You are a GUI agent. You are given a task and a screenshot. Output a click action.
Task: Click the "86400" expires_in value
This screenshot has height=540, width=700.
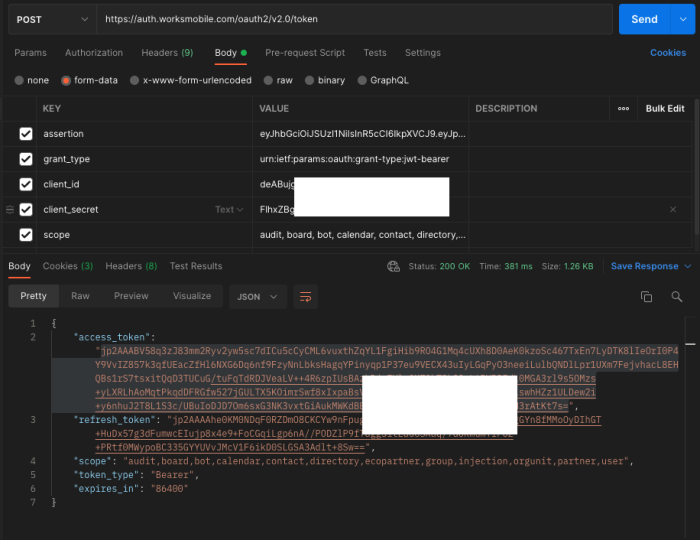point(170,489)
